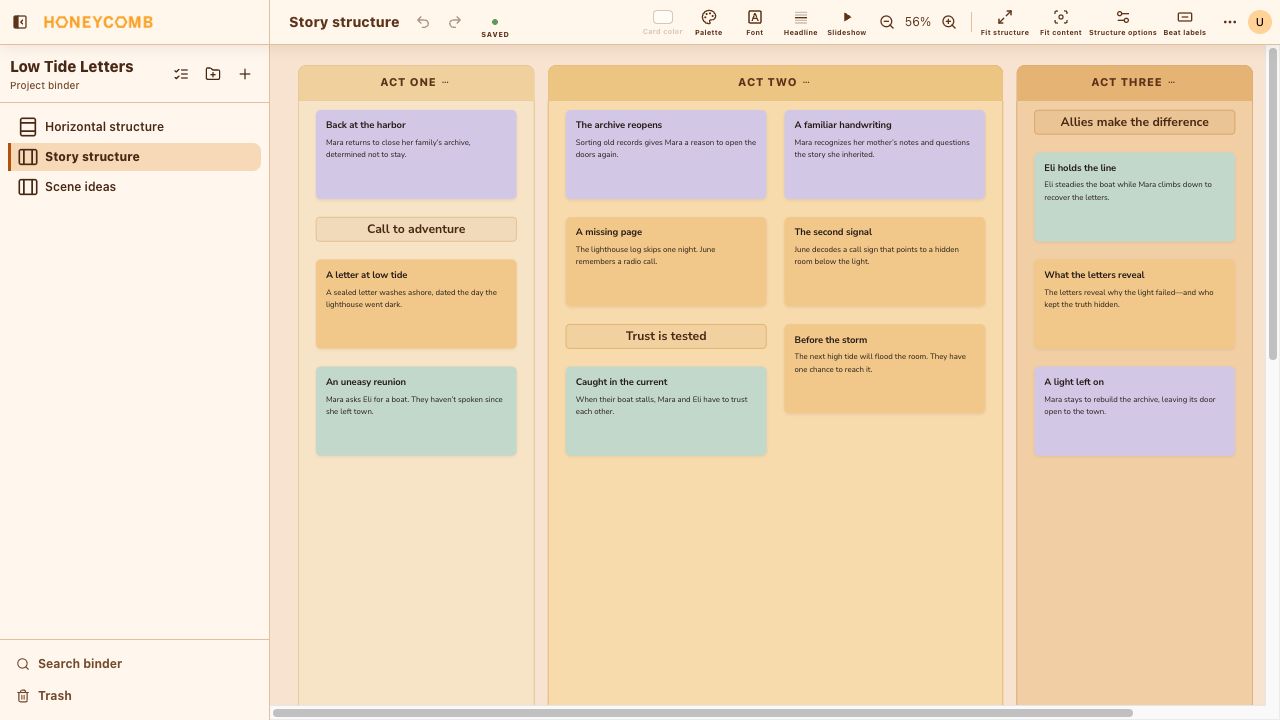1280x720 pixels.
Task: Toggle the Headline option
Action: tap(800, 22)
